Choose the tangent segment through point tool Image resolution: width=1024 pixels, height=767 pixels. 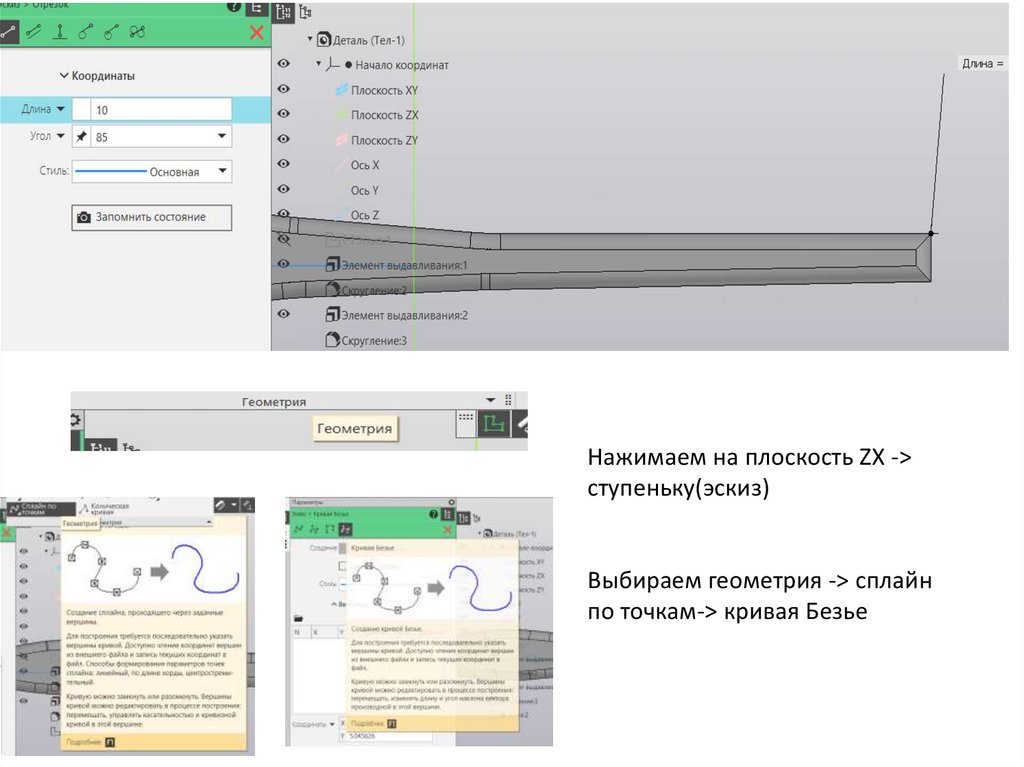(85, 32)
